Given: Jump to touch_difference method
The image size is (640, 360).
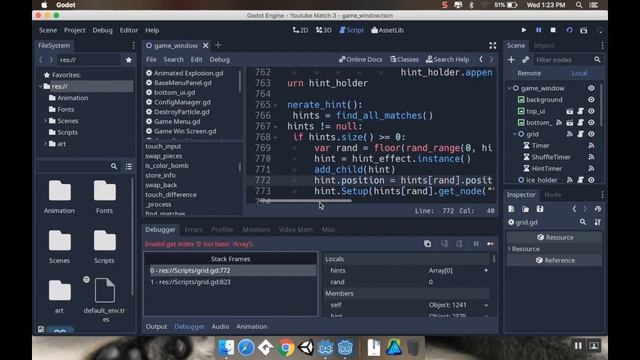Looking at the screenshot, I should (x=171, y=195).
